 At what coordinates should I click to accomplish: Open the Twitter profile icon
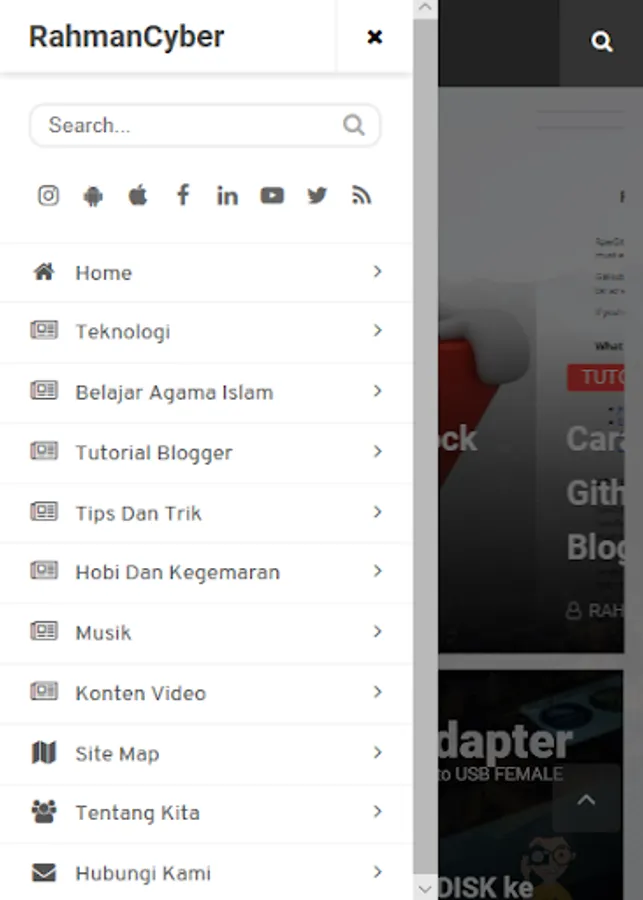pyautogui.click(x=317, y=196)
